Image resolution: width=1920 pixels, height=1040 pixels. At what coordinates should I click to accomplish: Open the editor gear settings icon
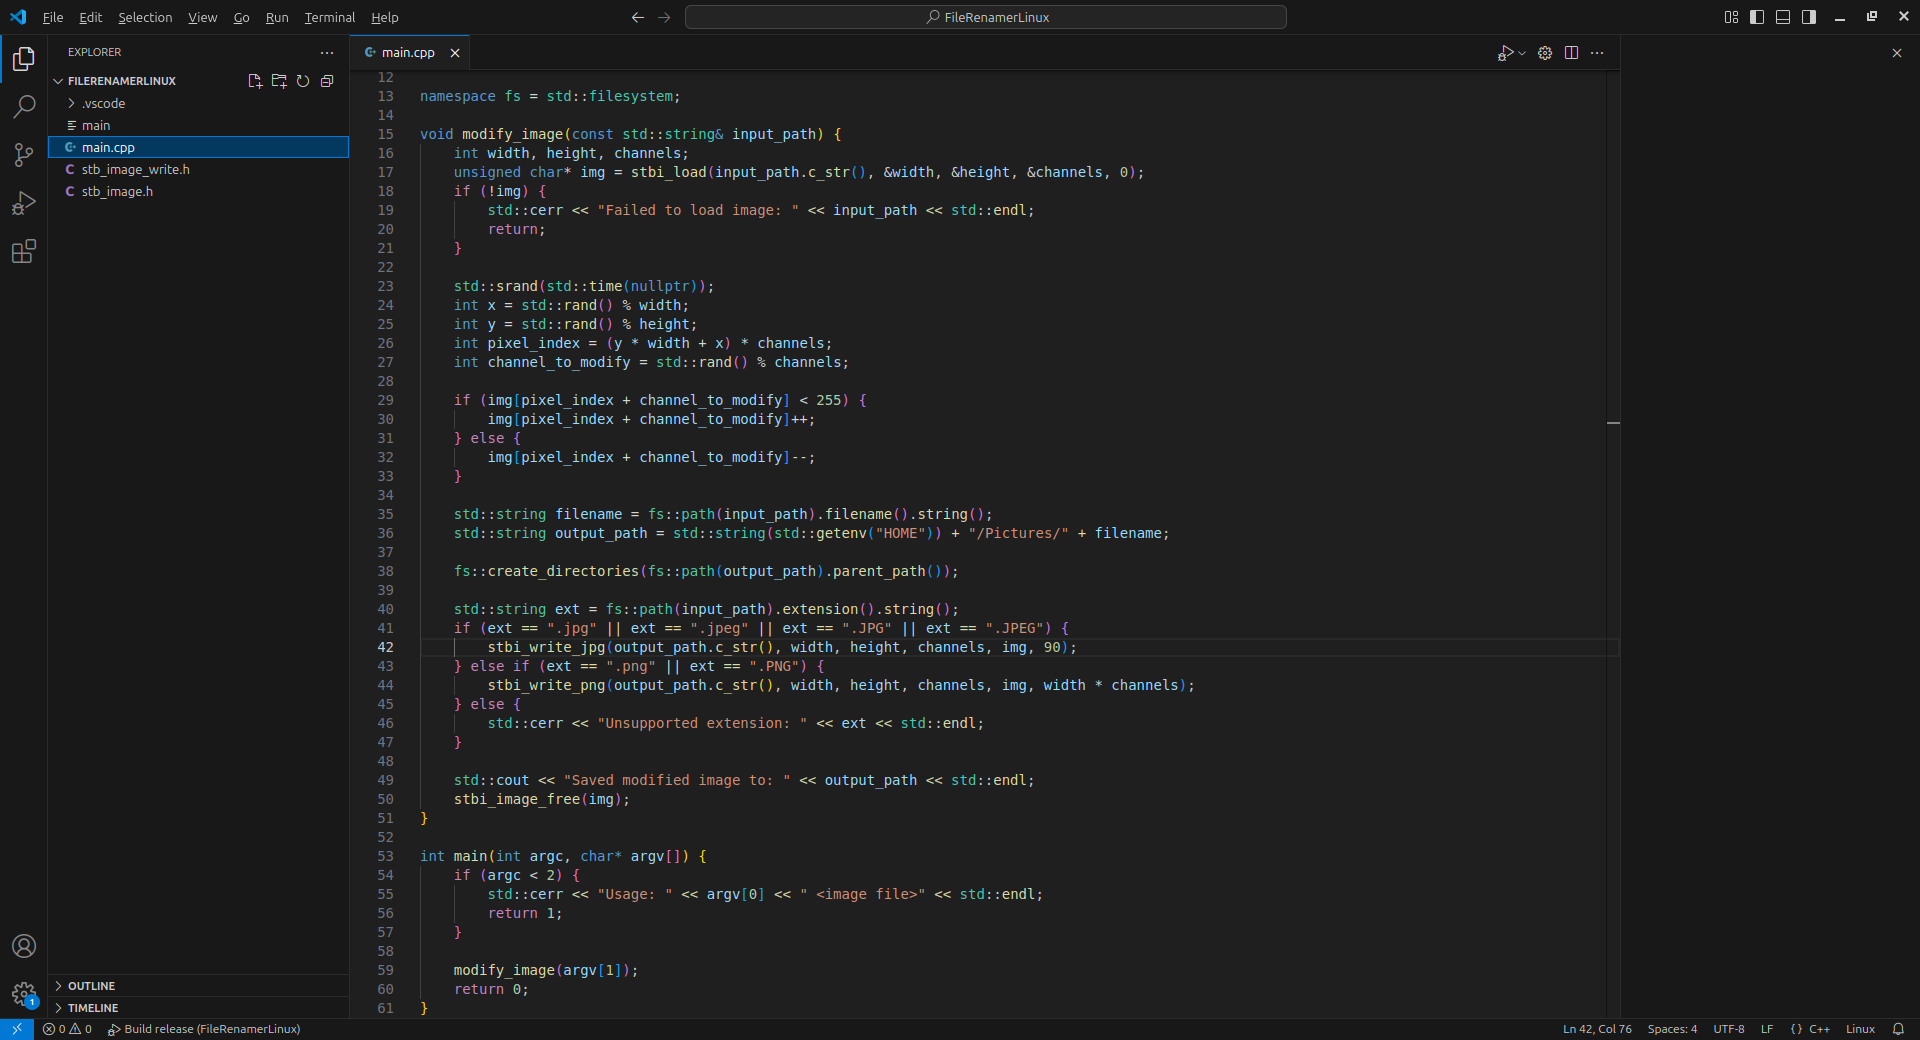click(1545, 53)
